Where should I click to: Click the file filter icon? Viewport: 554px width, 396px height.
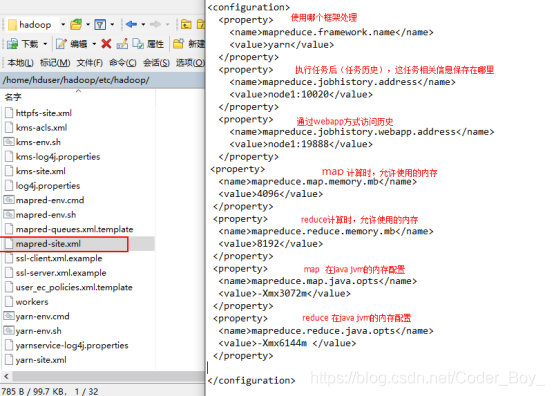click(100, 24)
